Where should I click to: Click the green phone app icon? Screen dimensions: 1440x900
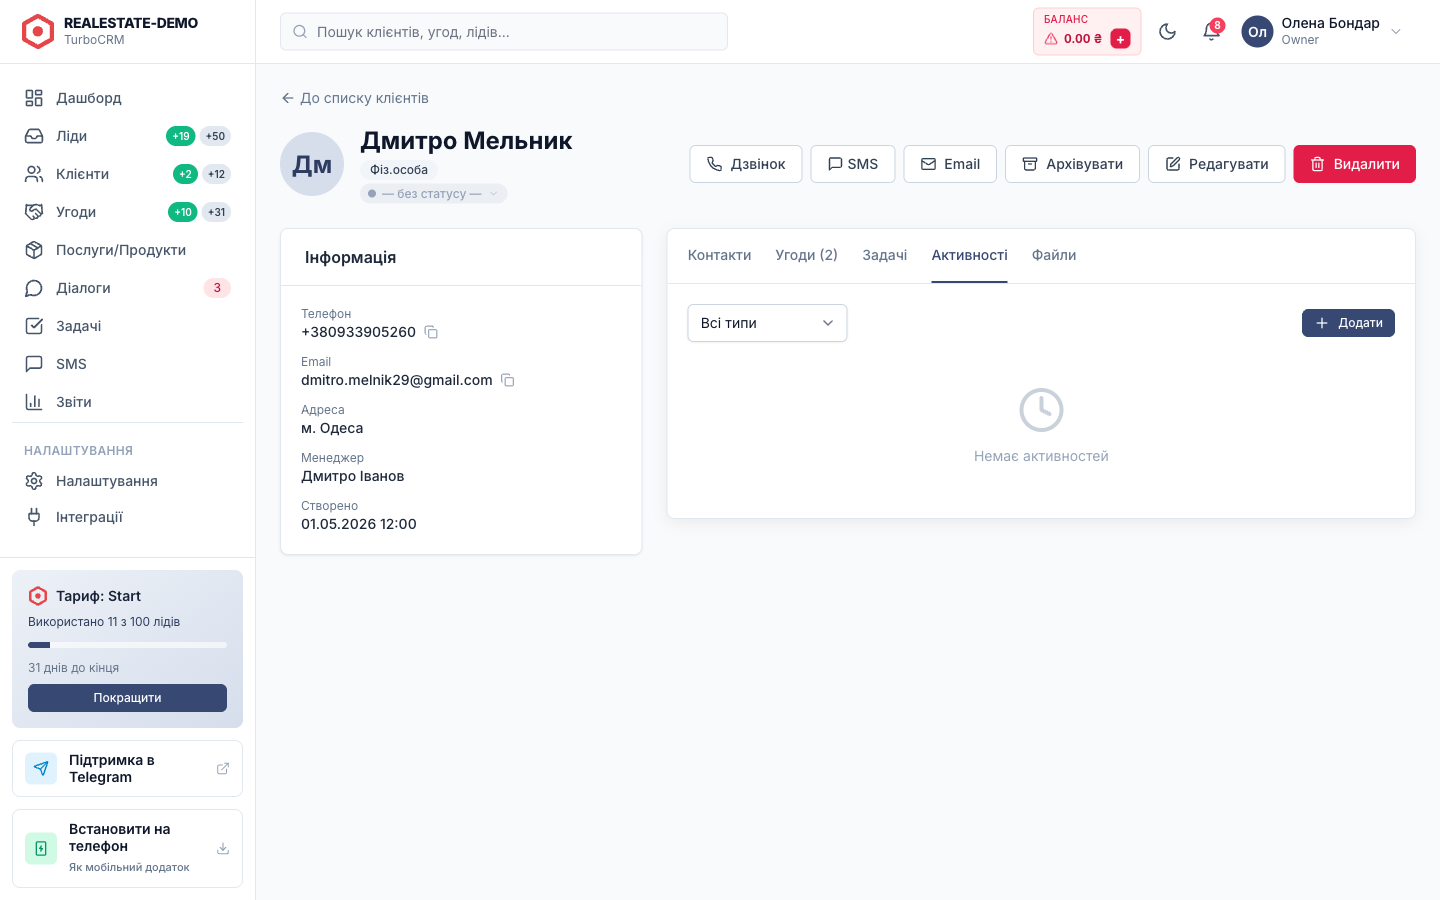point(41,849)
